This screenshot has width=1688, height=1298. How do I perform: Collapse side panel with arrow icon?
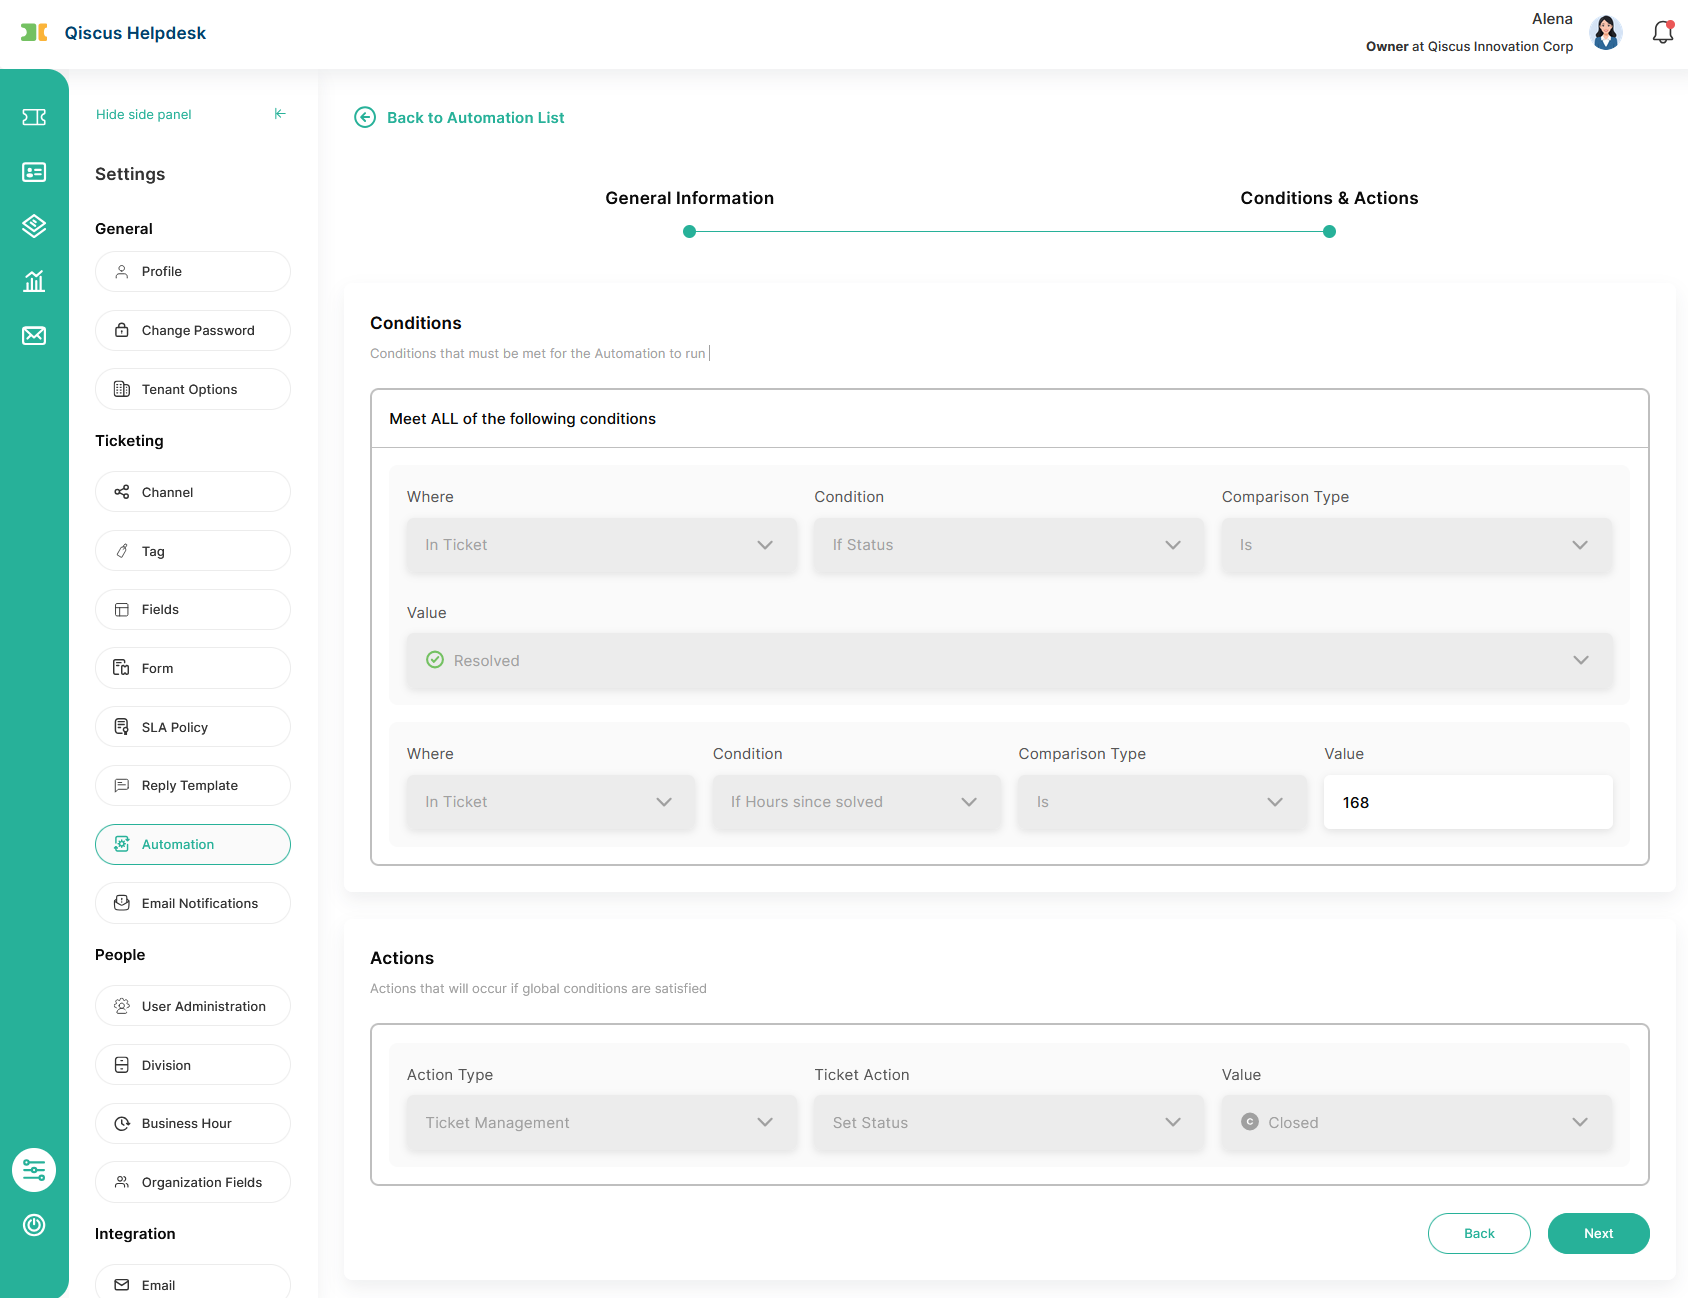tap(280, 114)
